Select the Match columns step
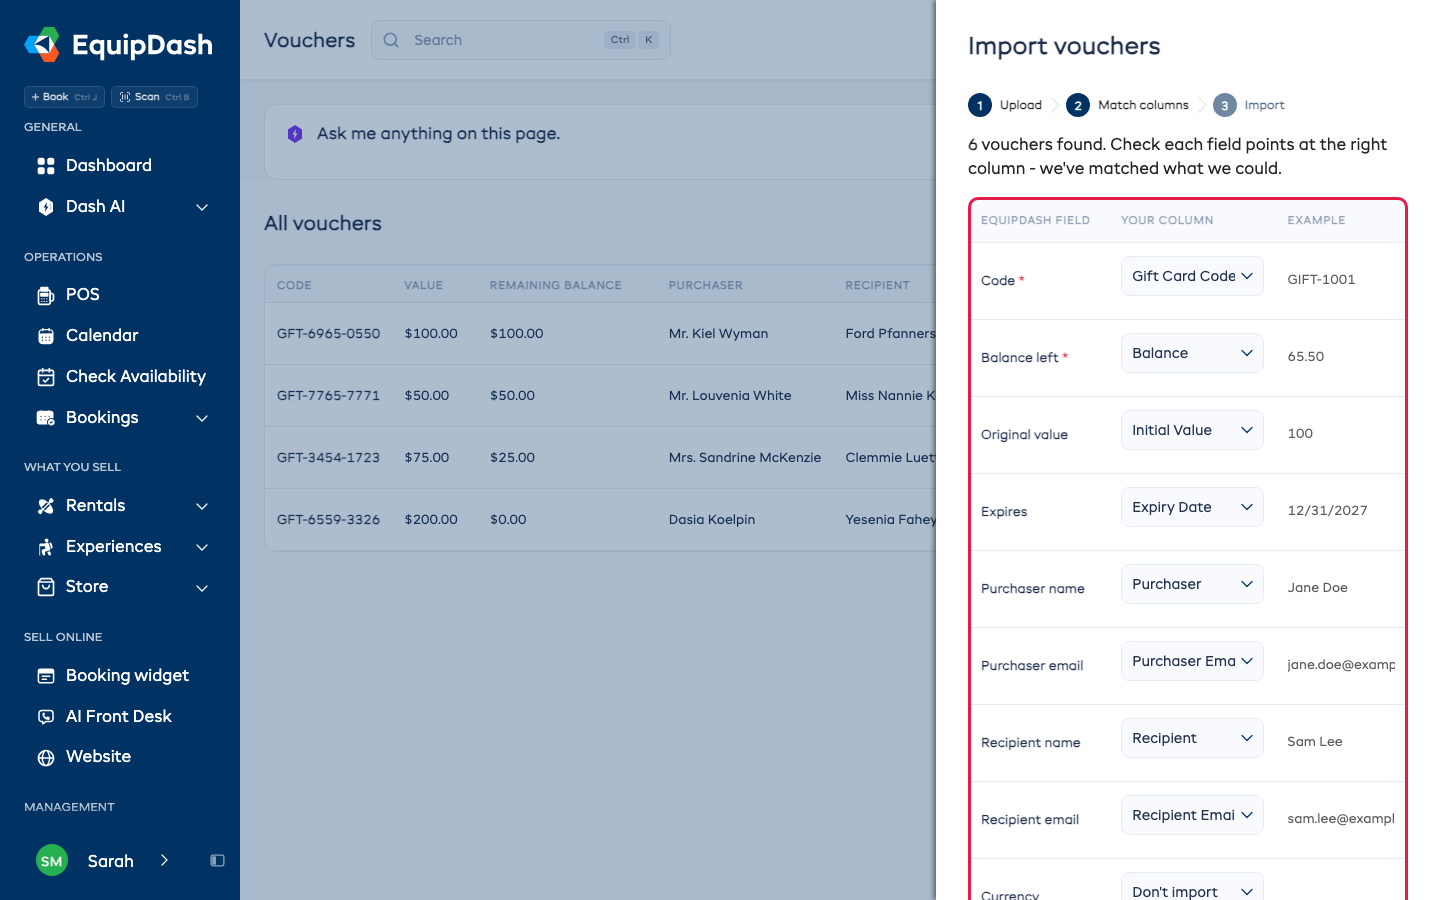Screen dimensions: 1440x900 pyautogui.click(x=1128, y=105)
